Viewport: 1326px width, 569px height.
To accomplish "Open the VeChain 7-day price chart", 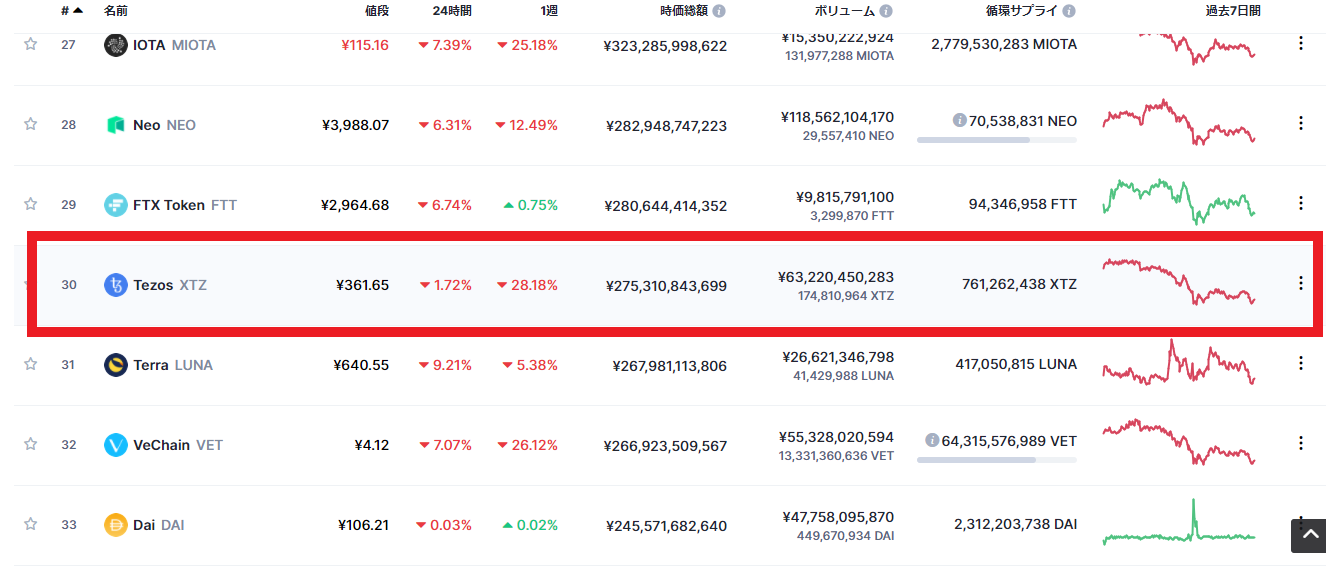I will coord(1179,442).
